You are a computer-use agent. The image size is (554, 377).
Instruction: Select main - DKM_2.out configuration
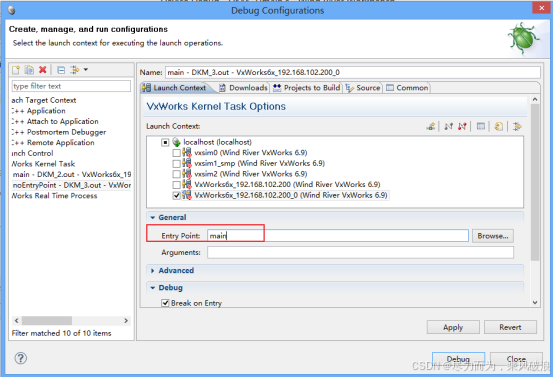click(x=72, y=175)
